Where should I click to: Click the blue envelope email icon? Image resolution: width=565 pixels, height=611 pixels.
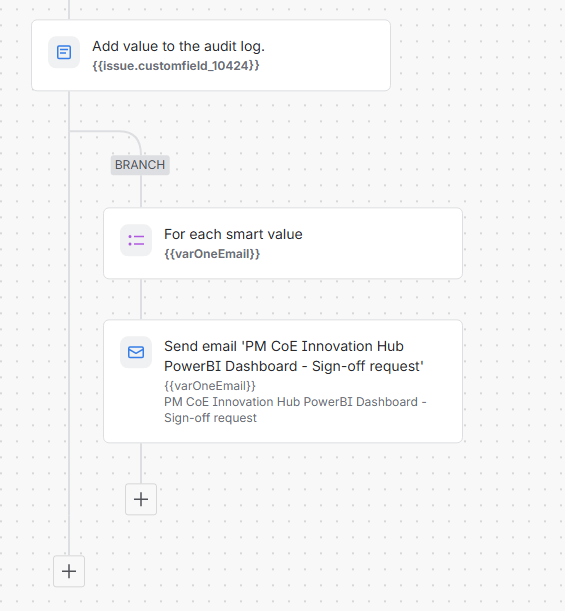pos(136,352)
